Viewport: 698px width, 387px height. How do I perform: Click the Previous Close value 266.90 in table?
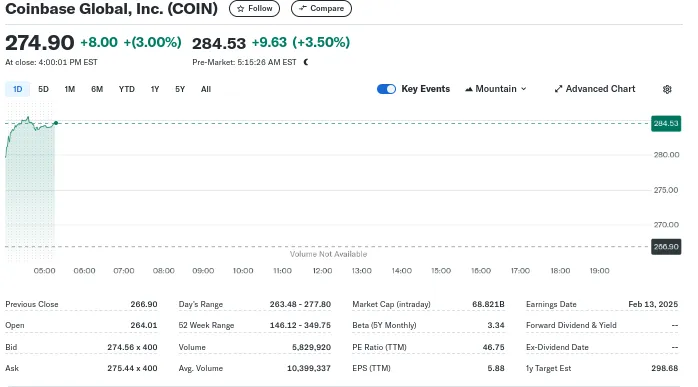point(144,304)
